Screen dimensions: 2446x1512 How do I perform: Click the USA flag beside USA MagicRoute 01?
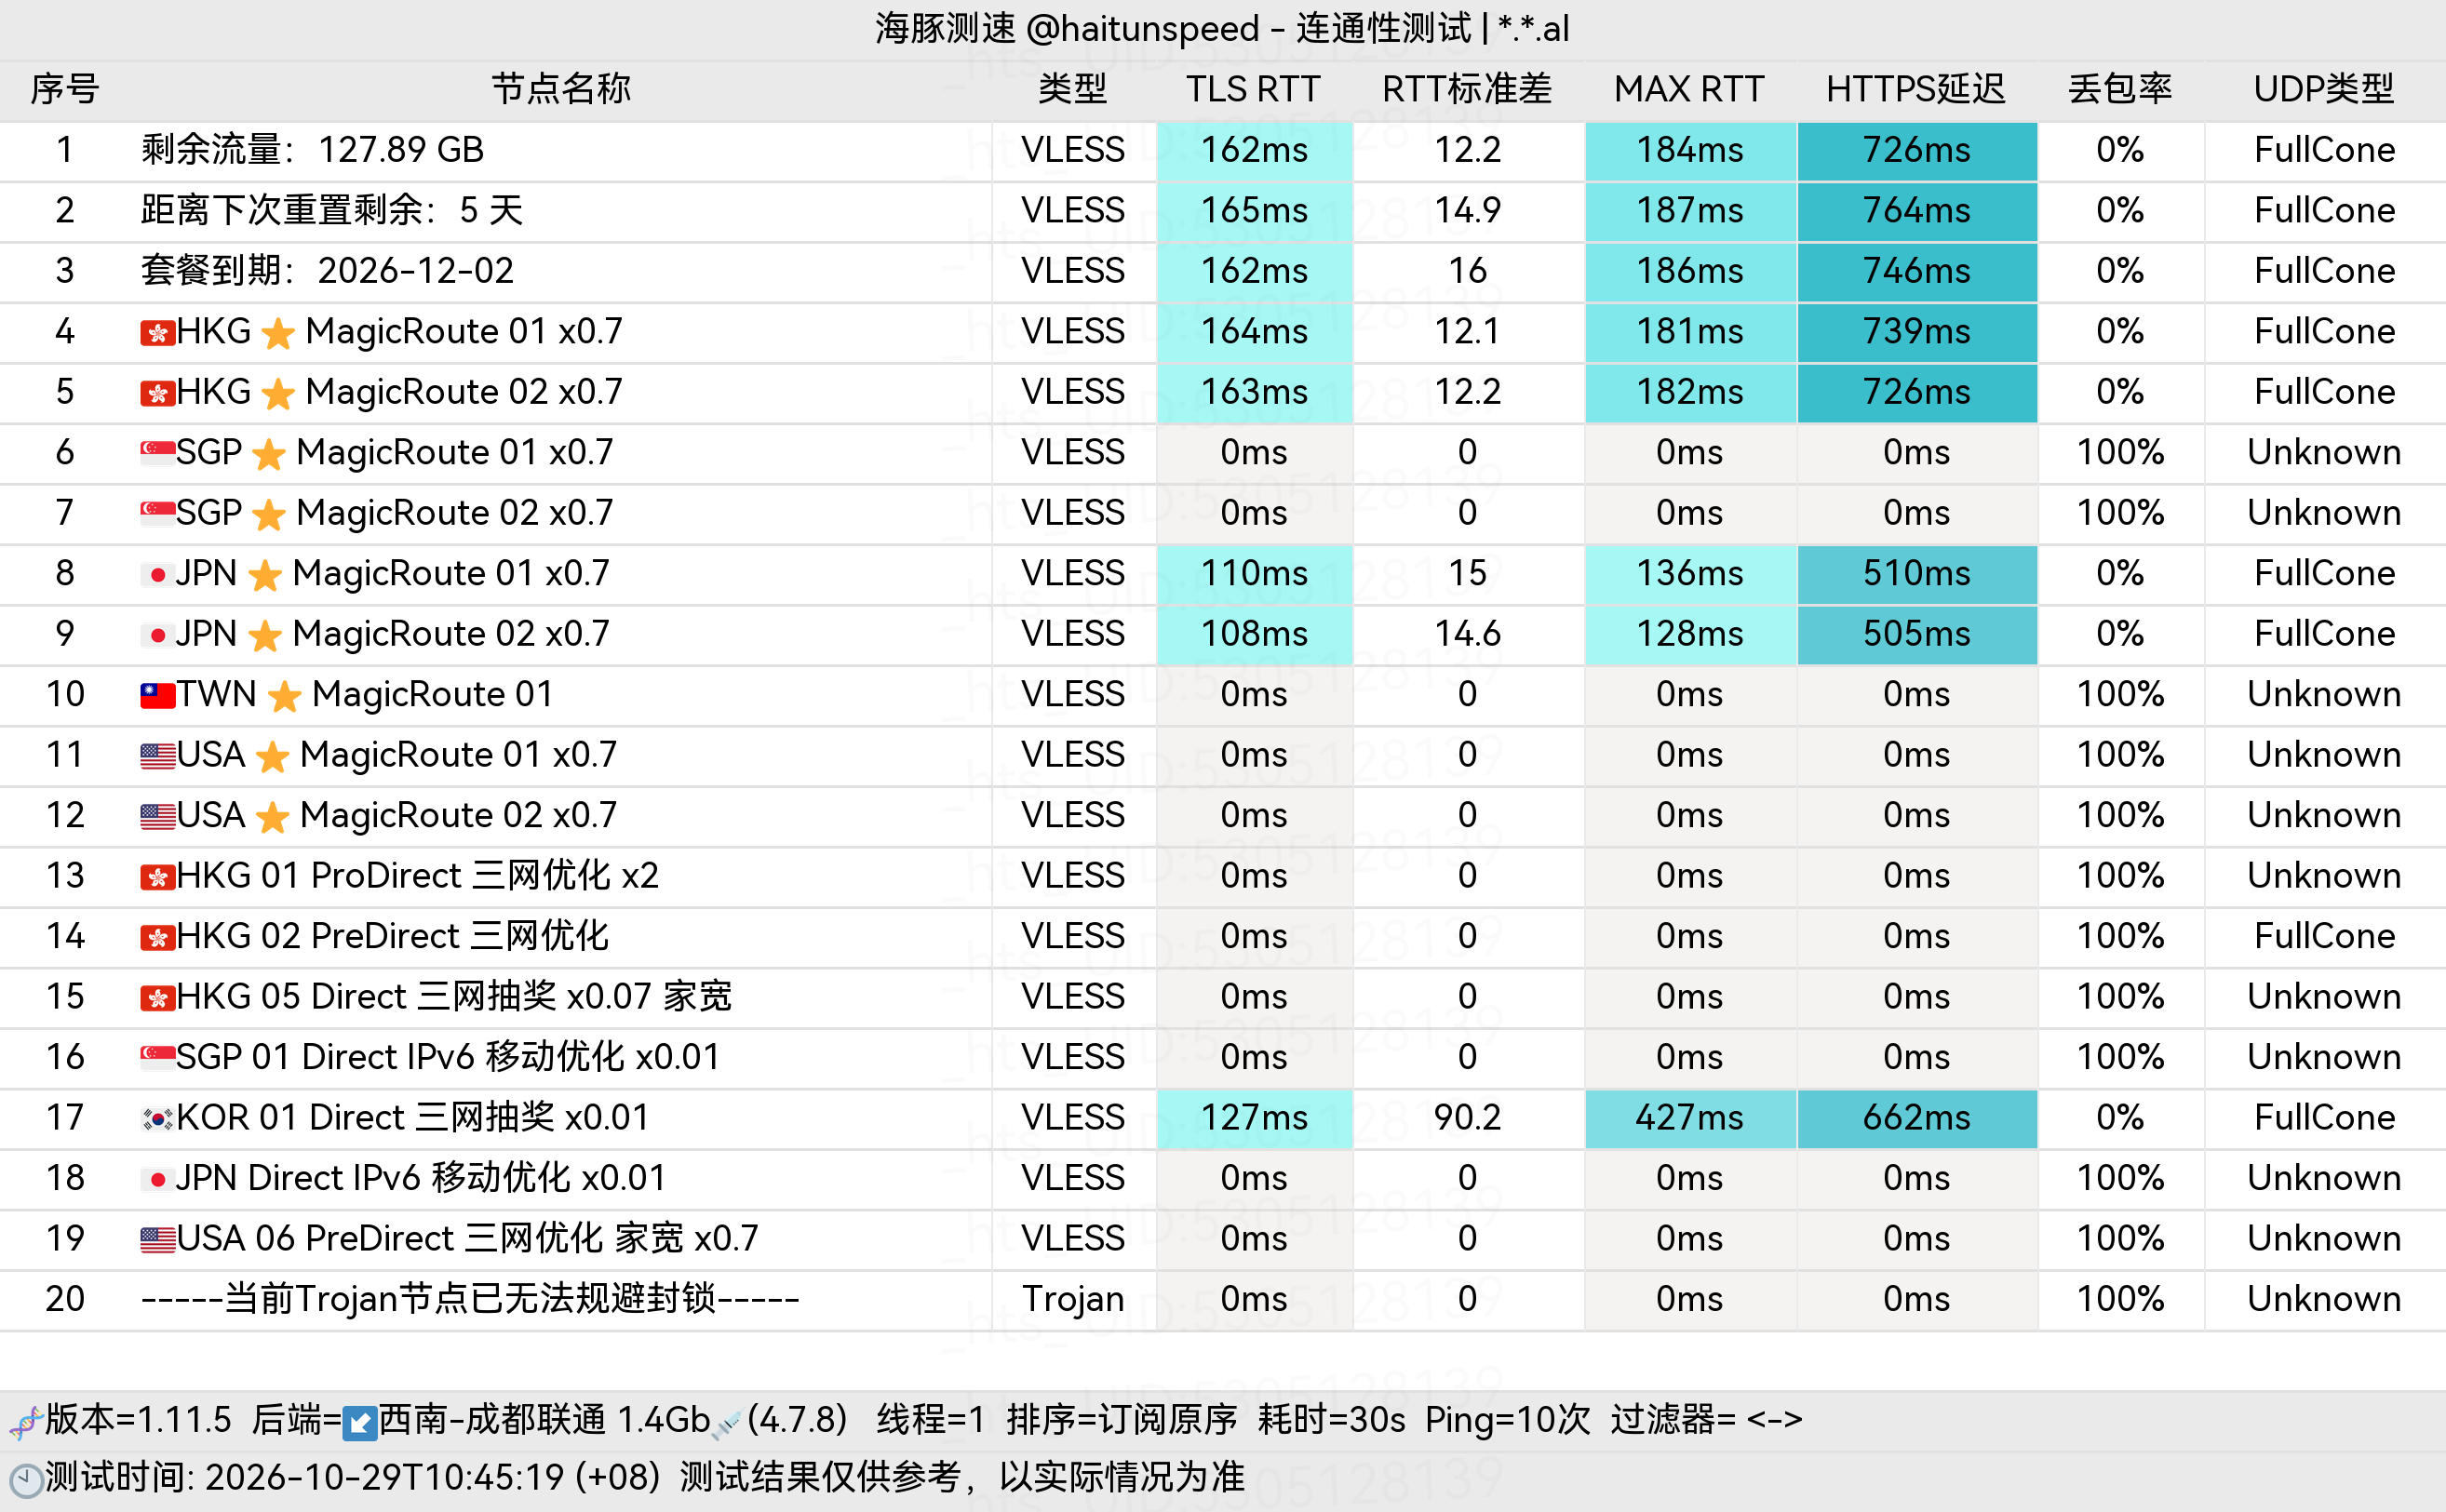158,756
